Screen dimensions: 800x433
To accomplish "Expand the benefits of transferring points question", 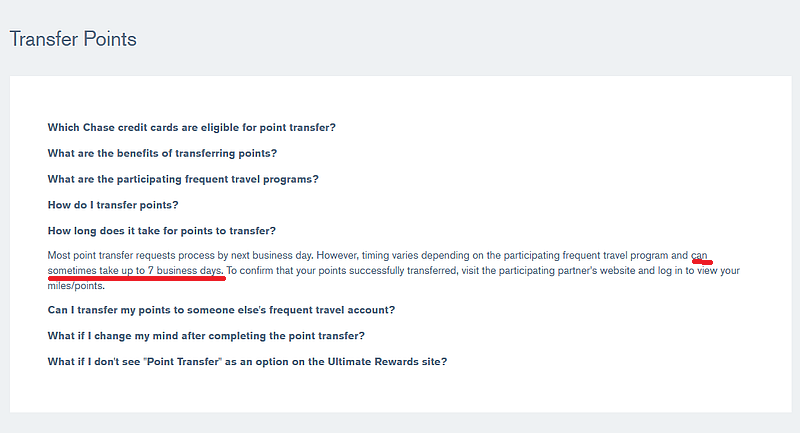I will click(162, 154).
